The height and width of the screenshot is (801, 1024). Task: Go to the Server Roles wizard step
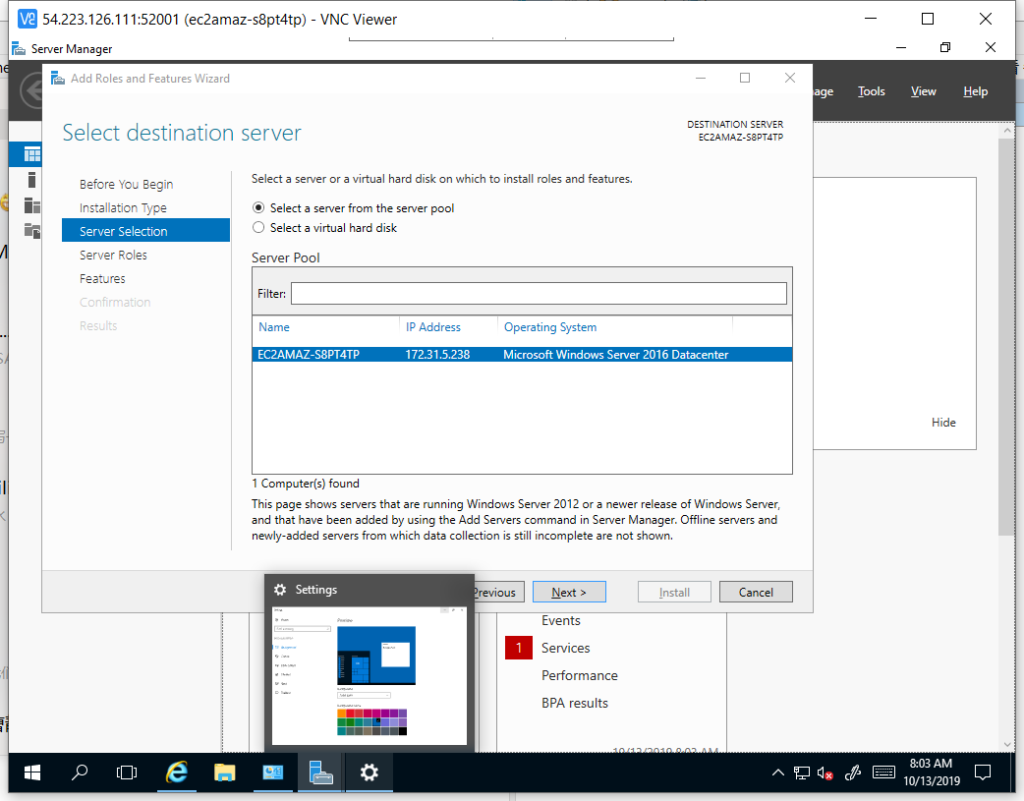pos(113,255)
